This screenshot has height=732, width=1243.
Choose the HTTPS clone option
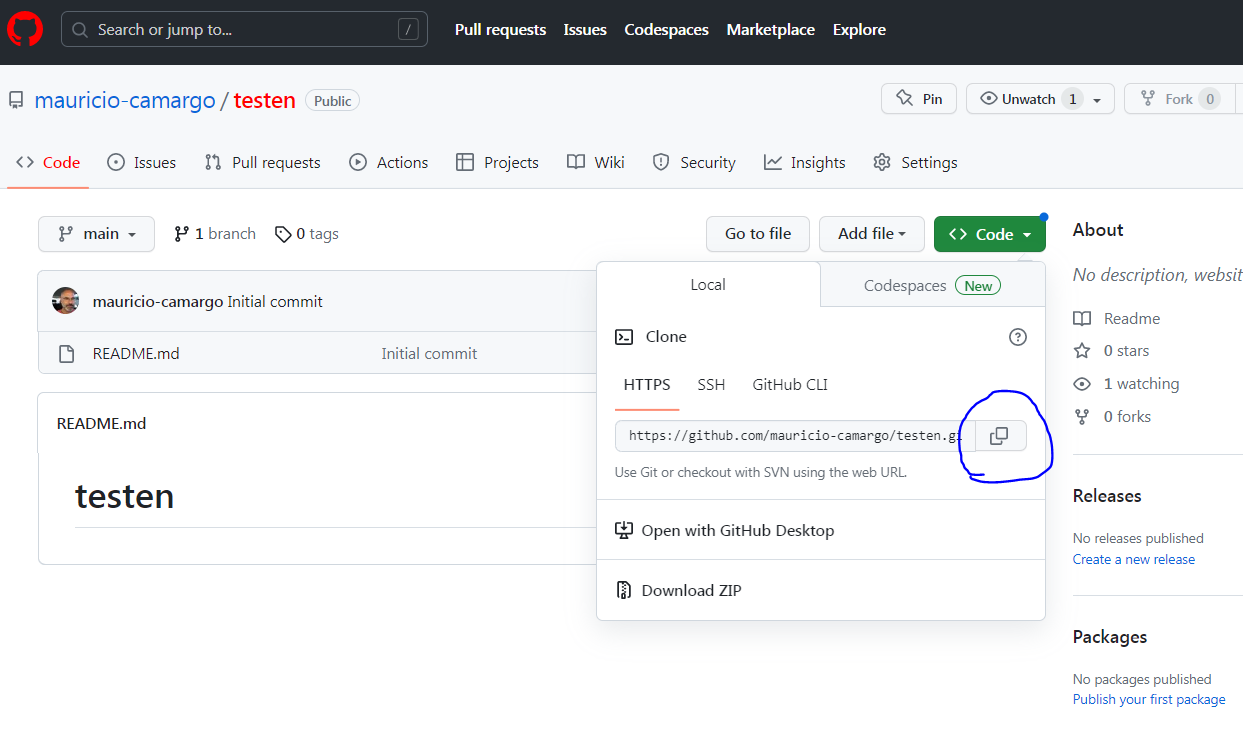pos(647,385)
